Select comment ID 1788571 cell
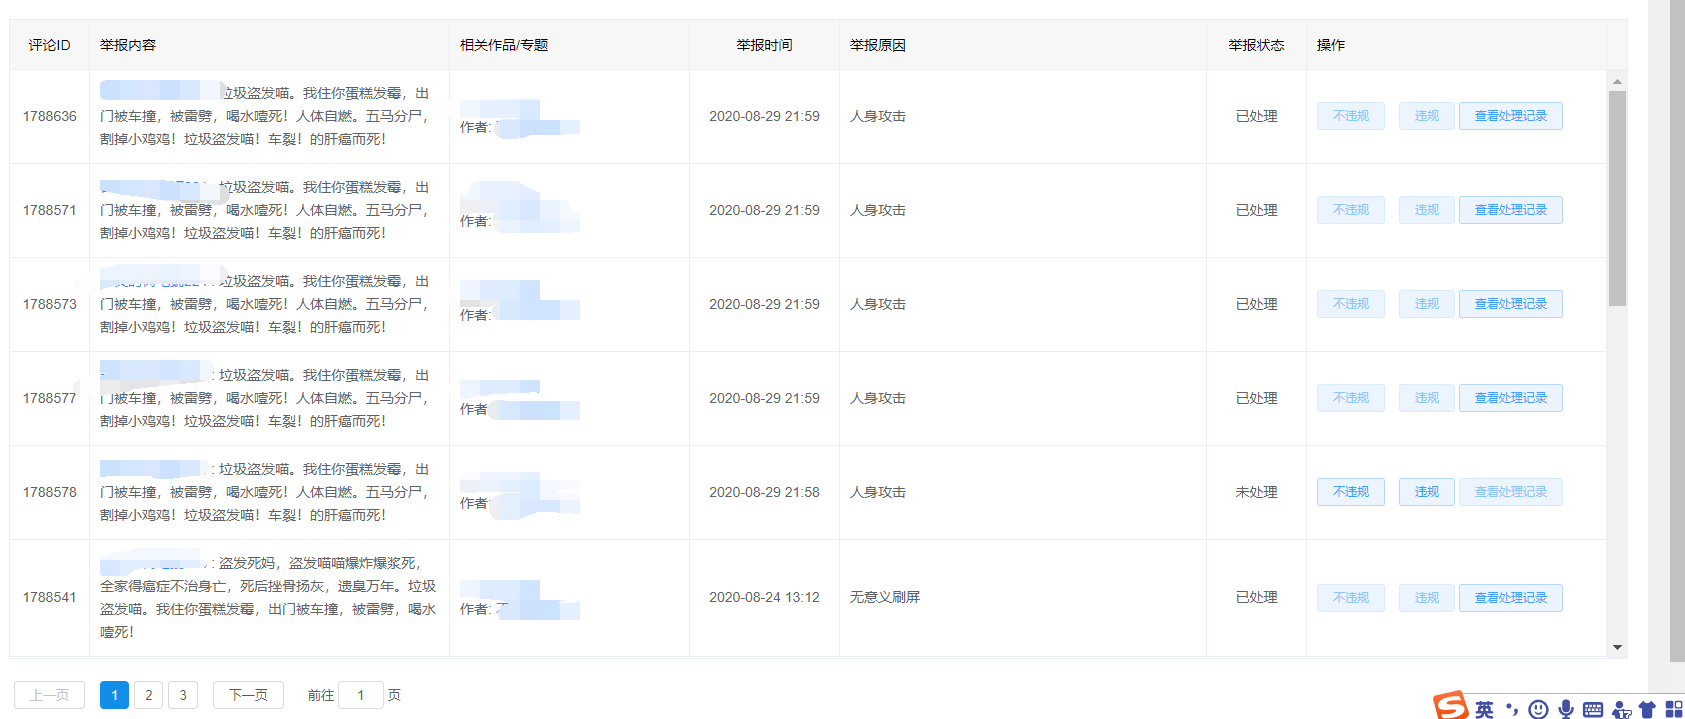The height and width of the screenshot is (719, 1685). 49,210
